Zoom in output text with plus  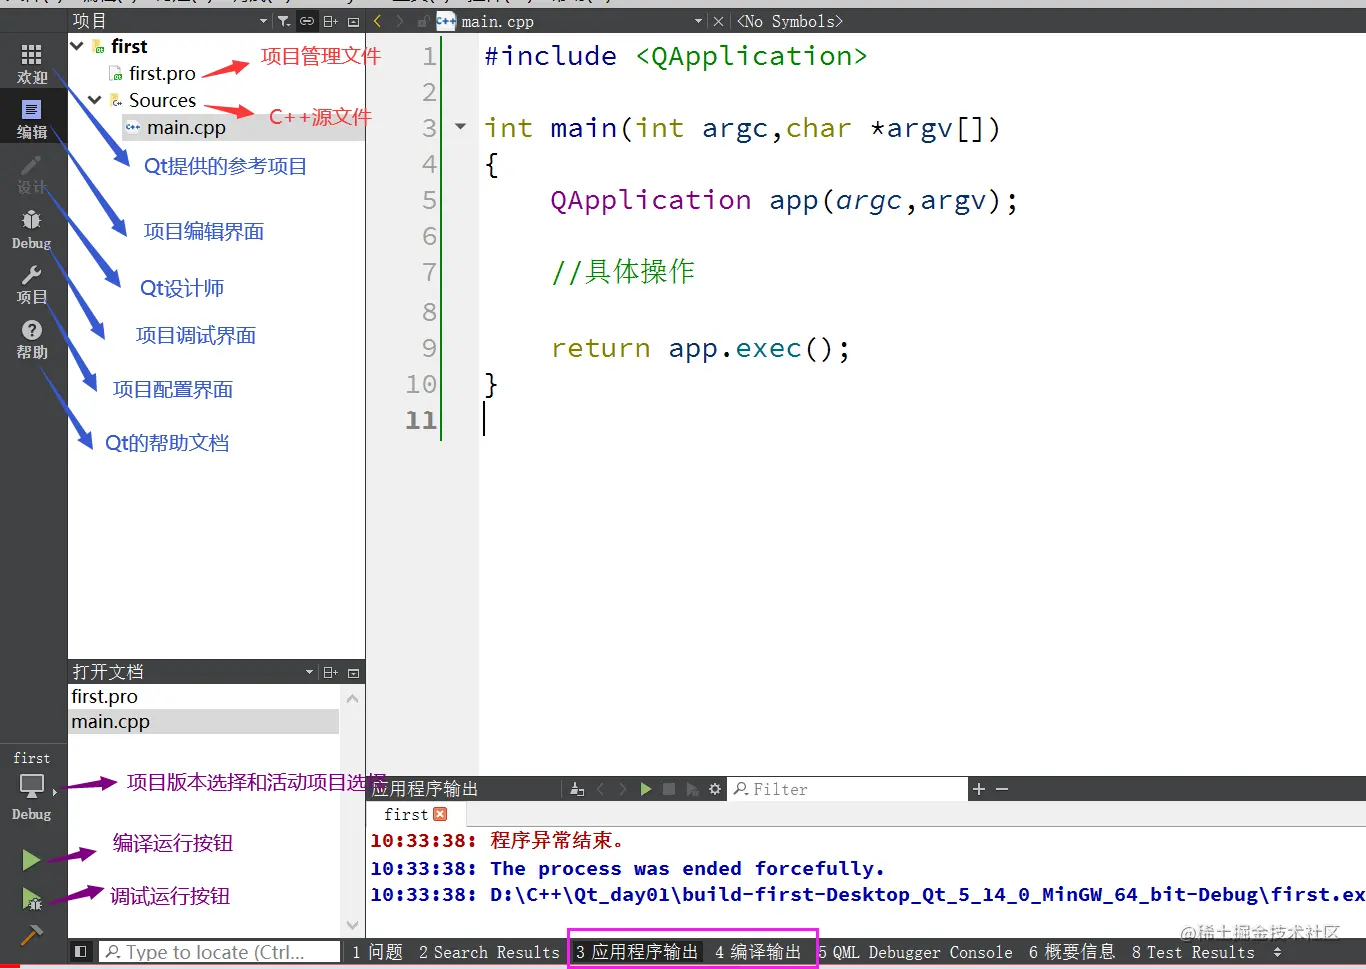[979, 789]
